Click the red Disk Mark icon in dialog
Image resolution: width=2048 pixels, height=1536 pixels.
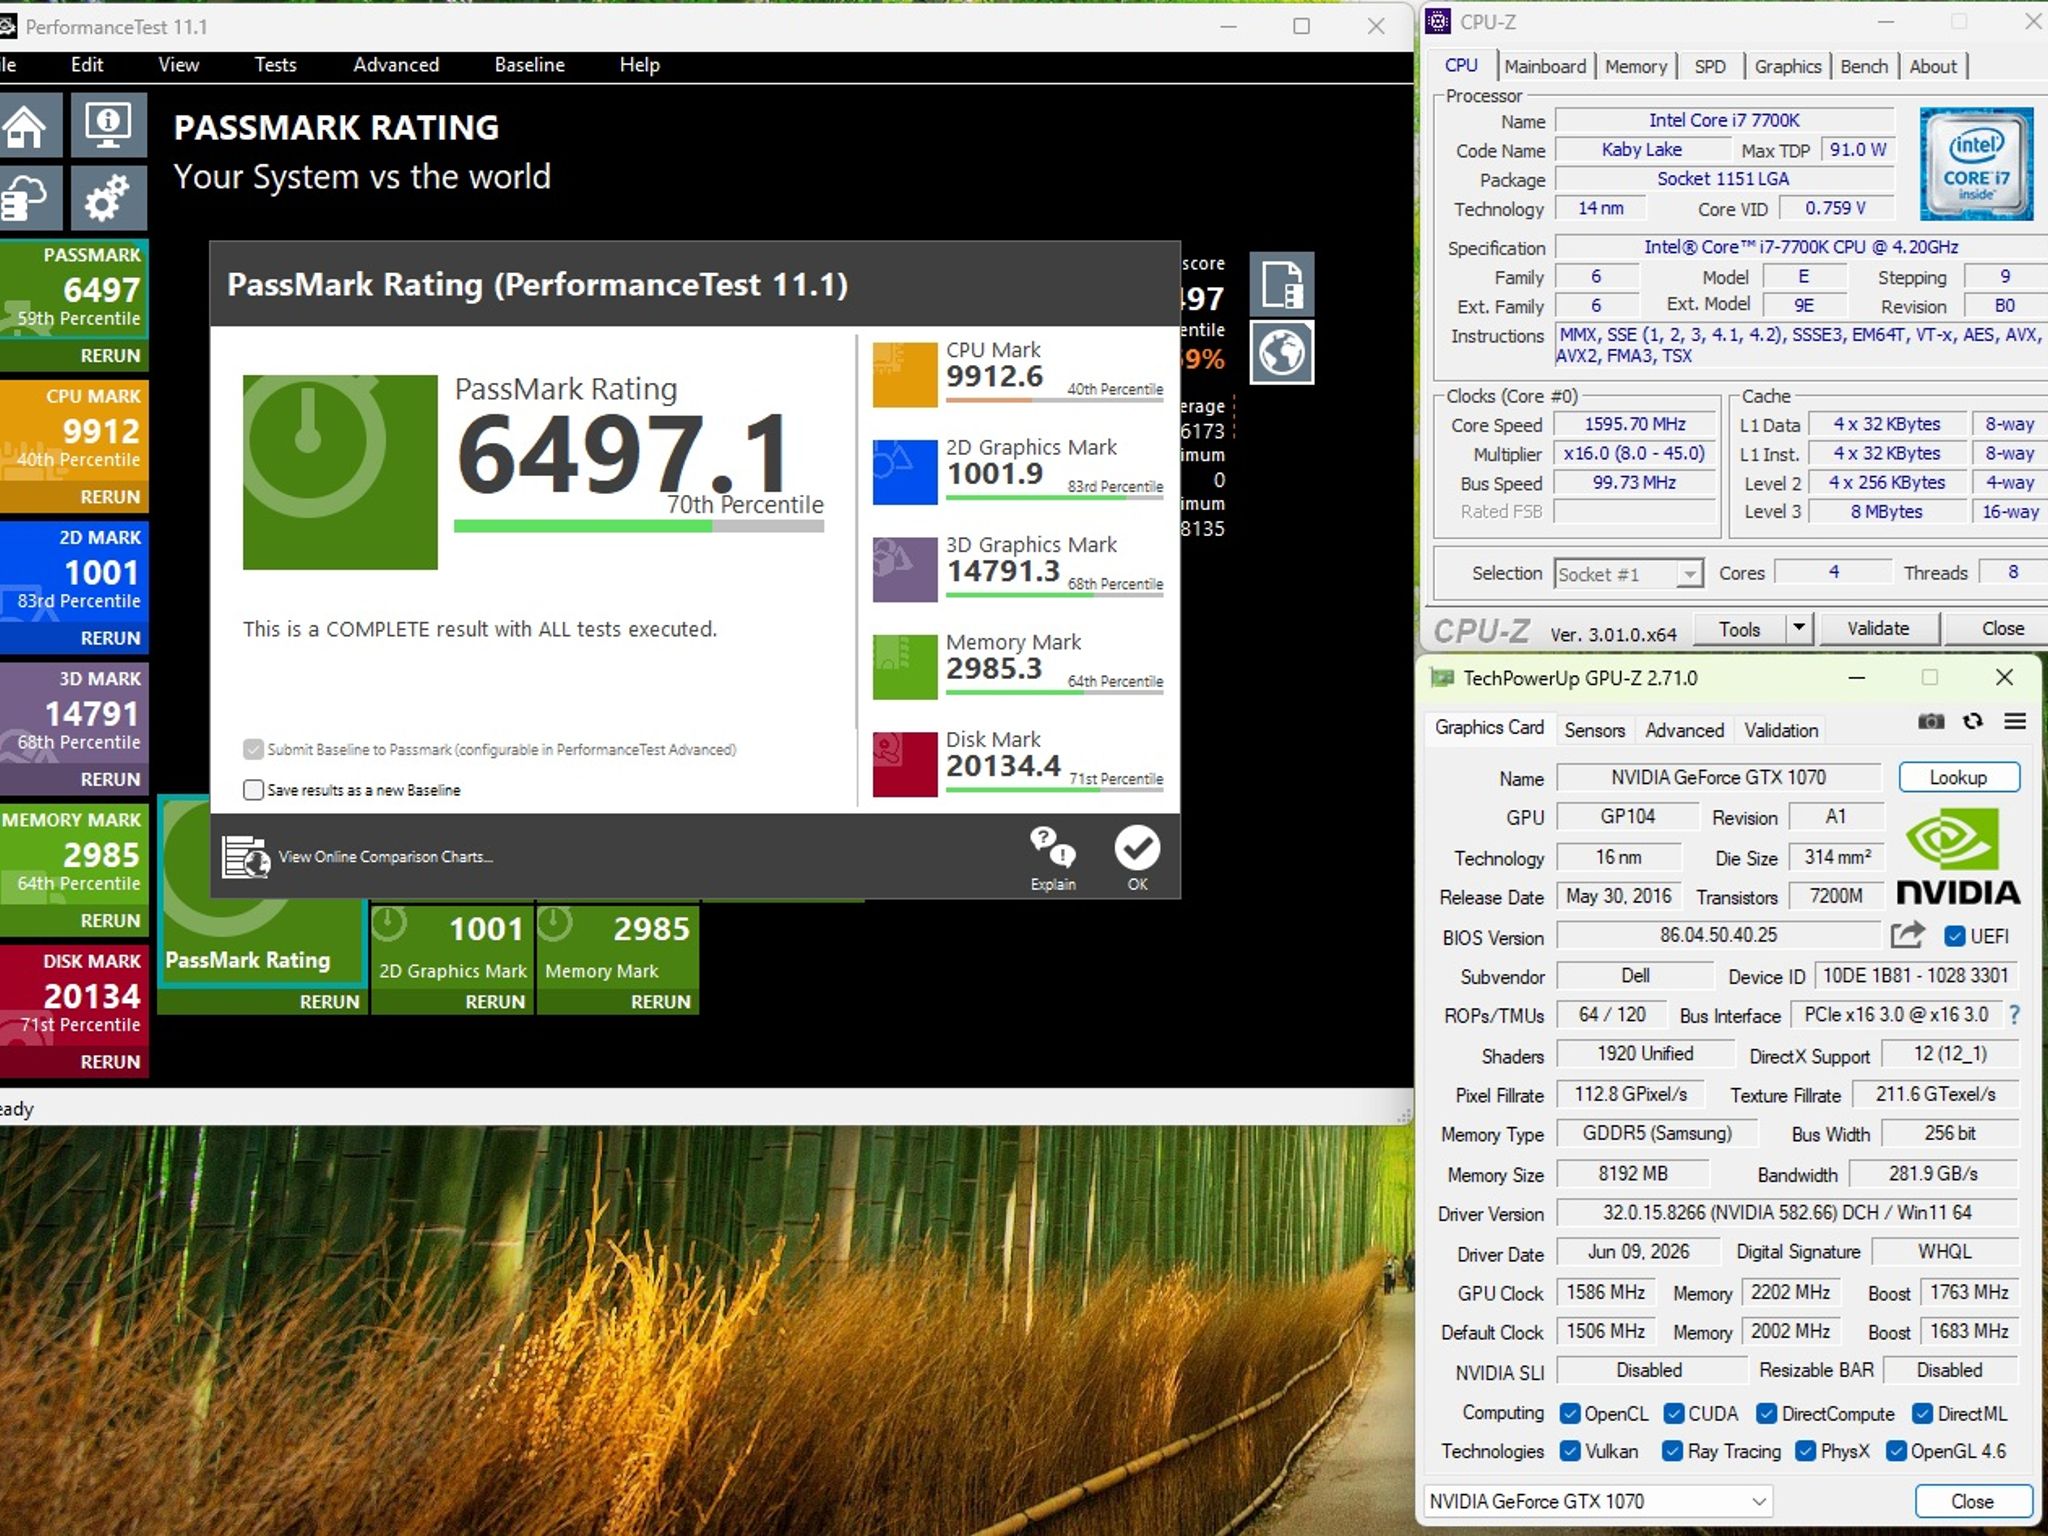[x=905, y=764]
